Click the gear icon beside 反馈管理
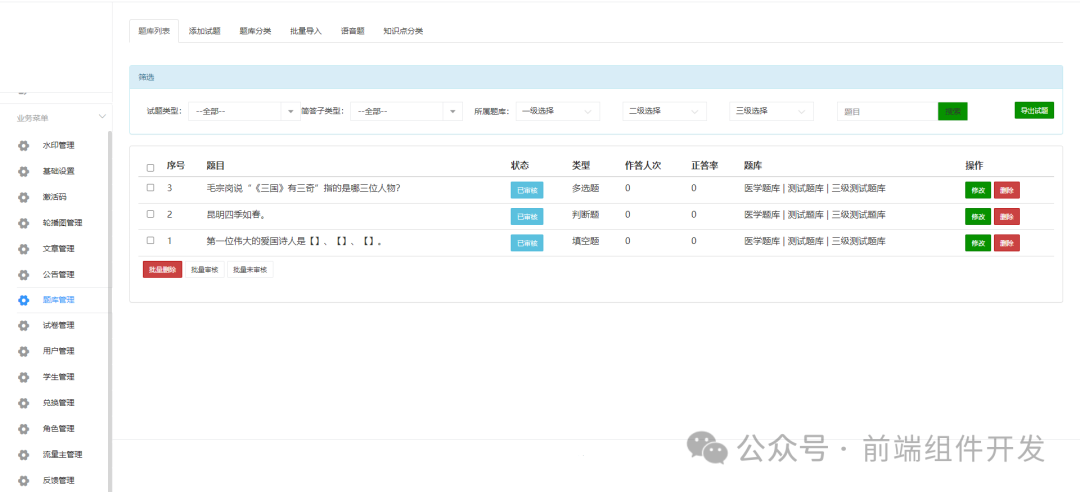Screen dimensions: 1080x492 [24, 481]
